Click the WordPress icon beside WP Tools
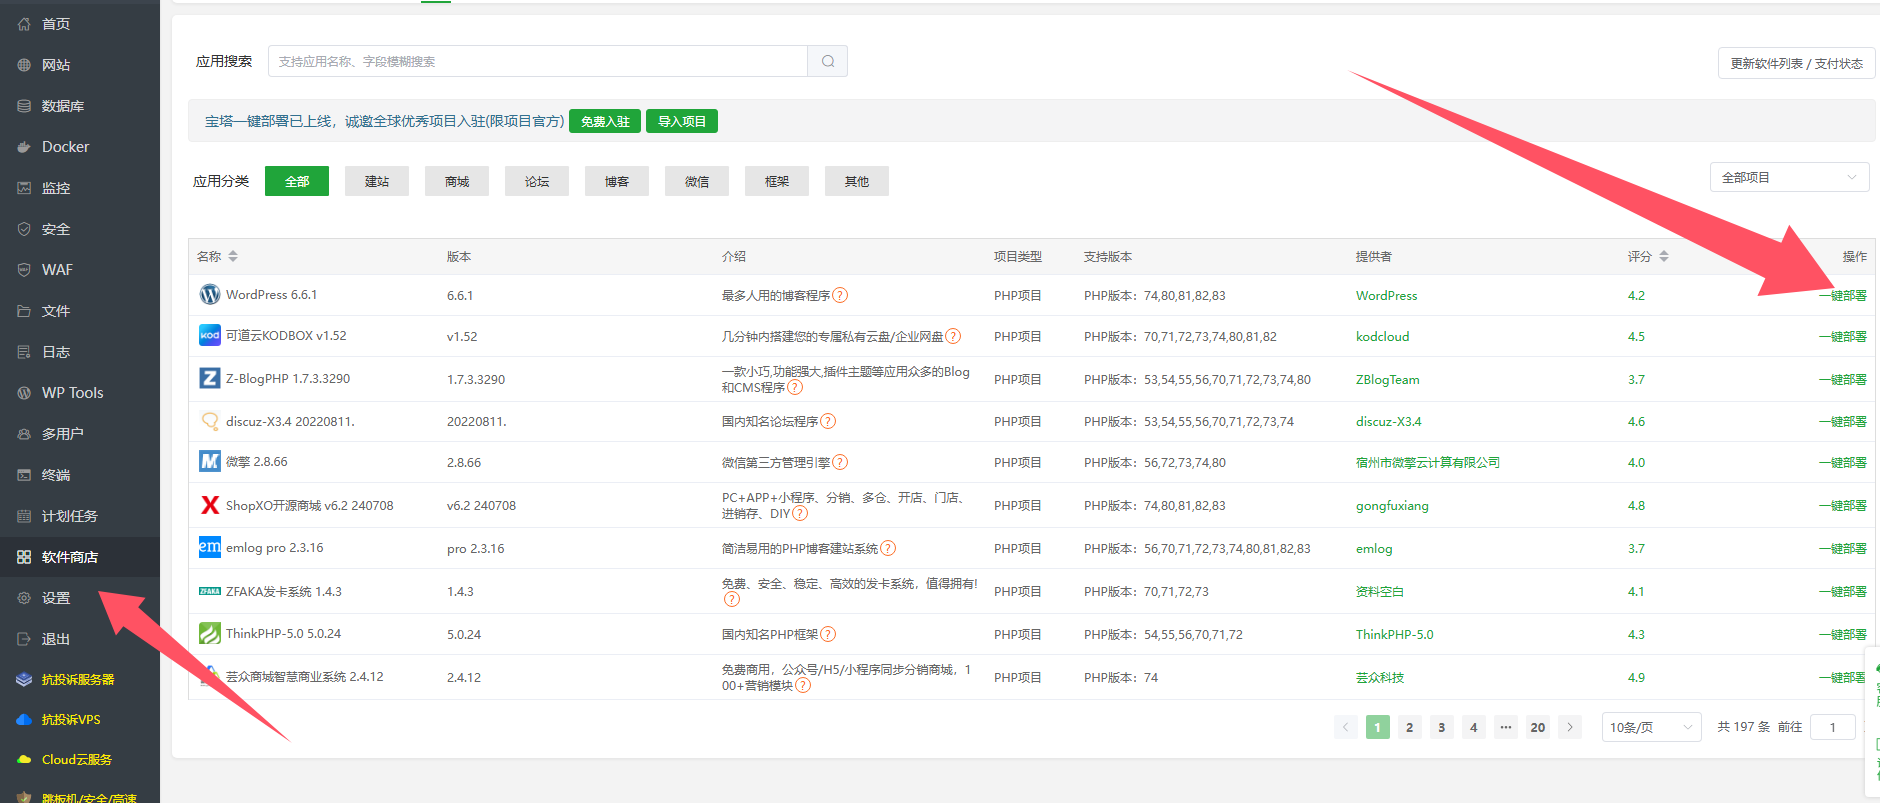Screen dimensions: 1880x803 (24, 393)
